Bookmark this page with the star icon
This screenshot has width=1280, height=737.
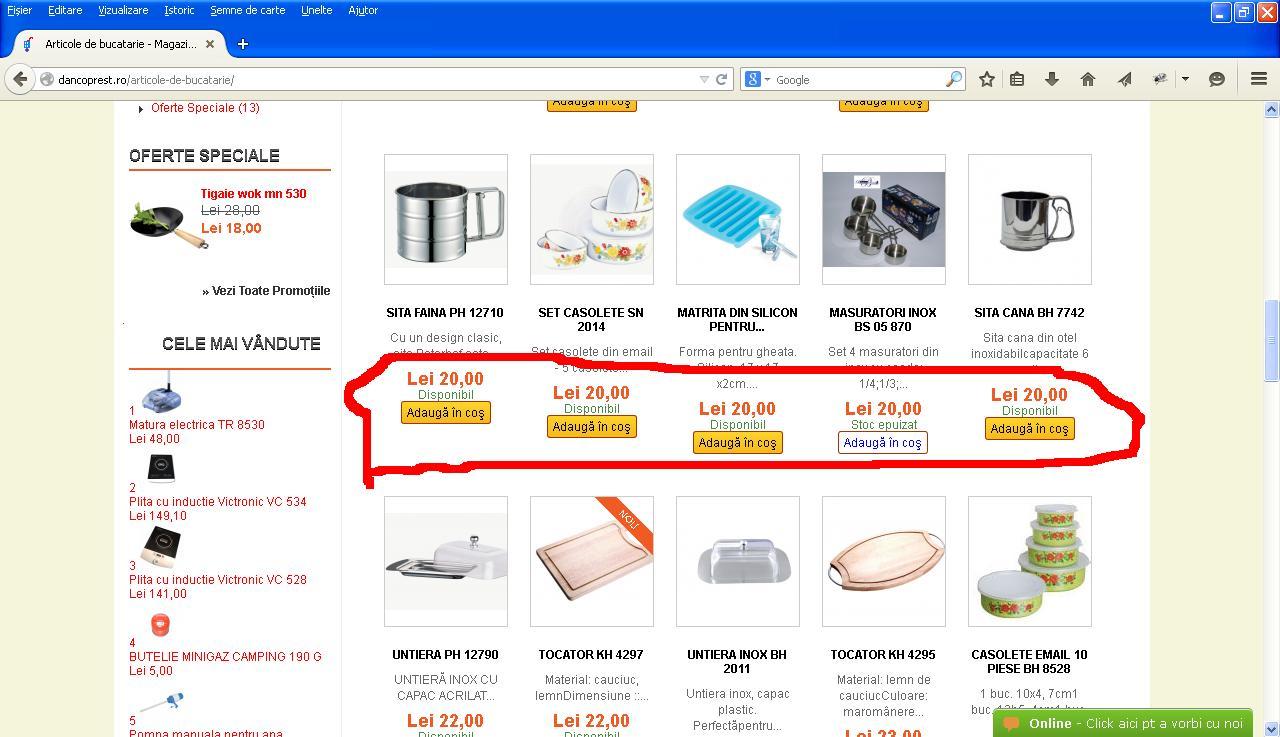pyautogui.click(x=987, y=79)
